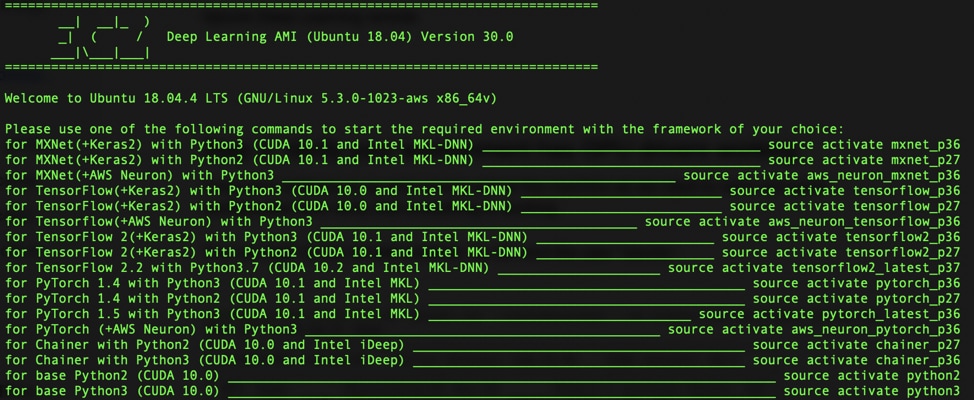Click 'source activate aws_neuron_pytorch_p36' command

click(814, 329)
